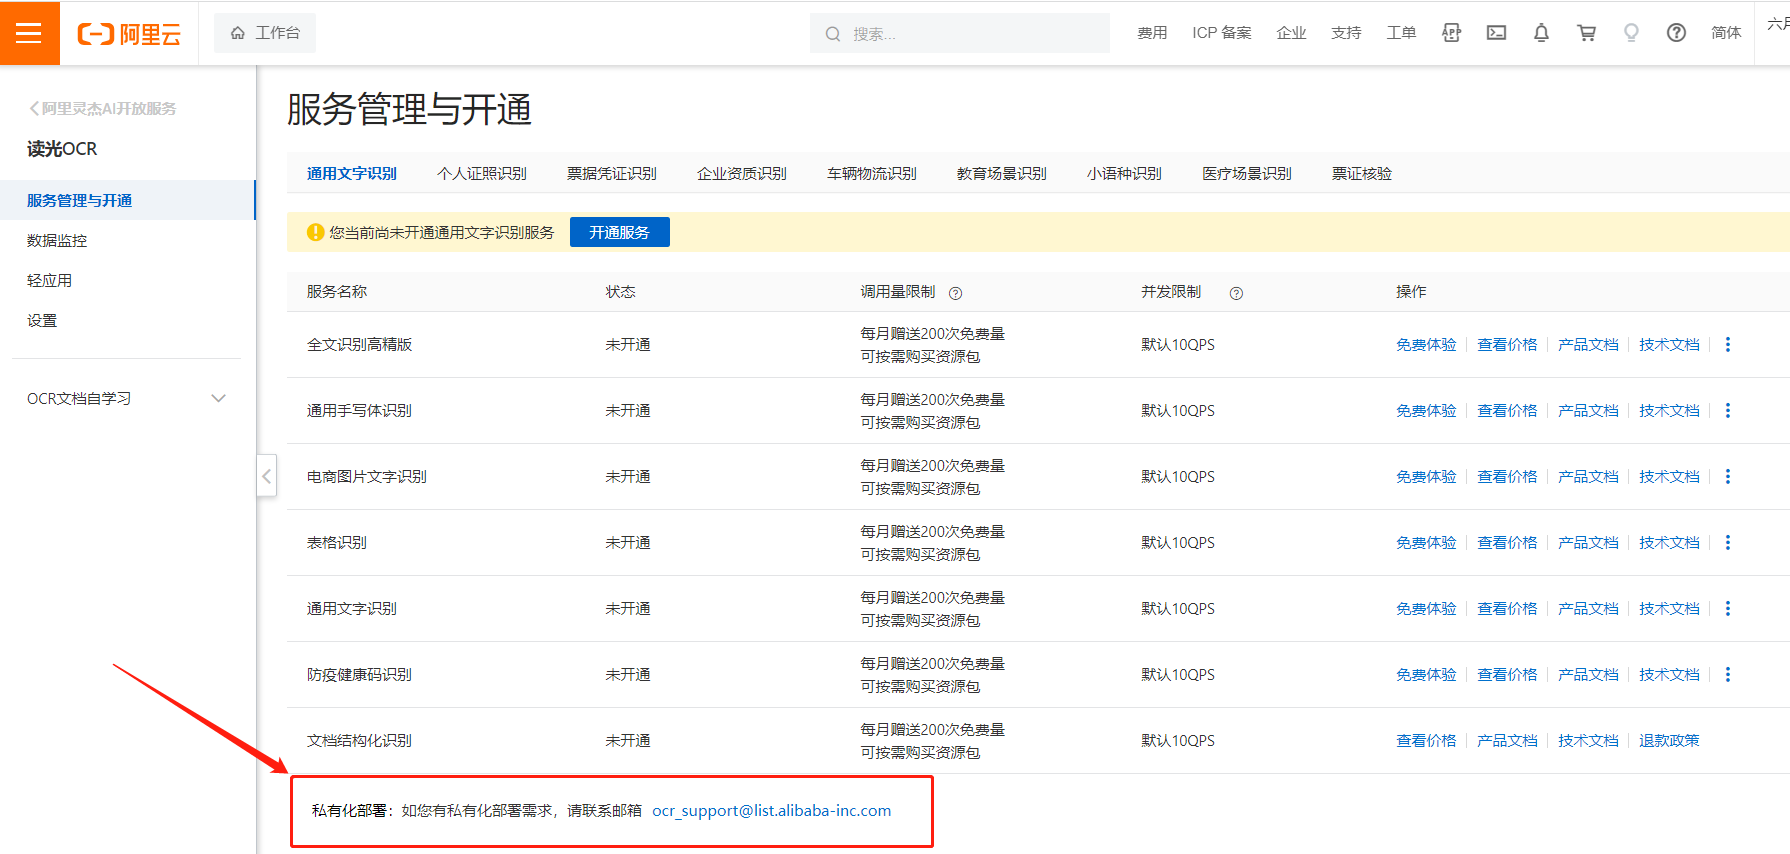The image size is (1790, 854).
Task: Open 技术文档 for 表格识别
Action: (x=1669, y=542)
